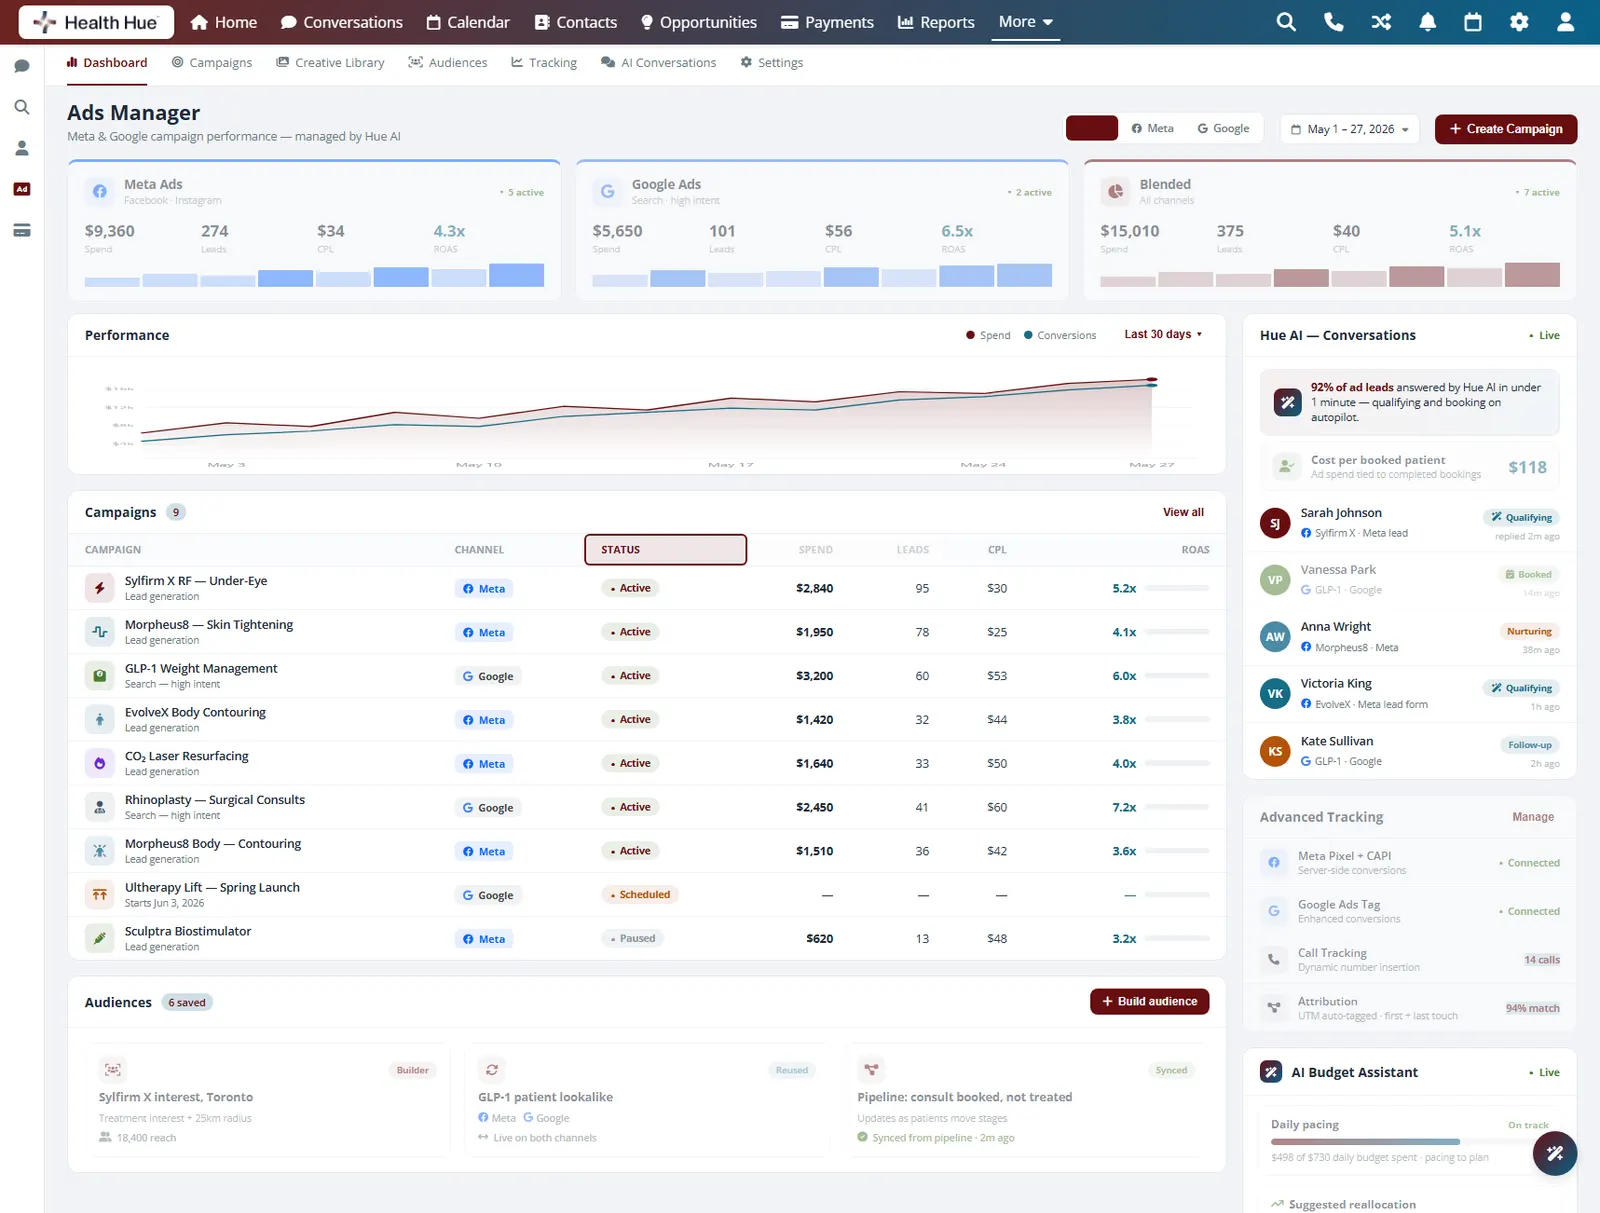The width and height of the screenshot is (1600, 1213).
Task: Click the Scheduled status of Ultherapy Lift
Action: coord(639,895)
